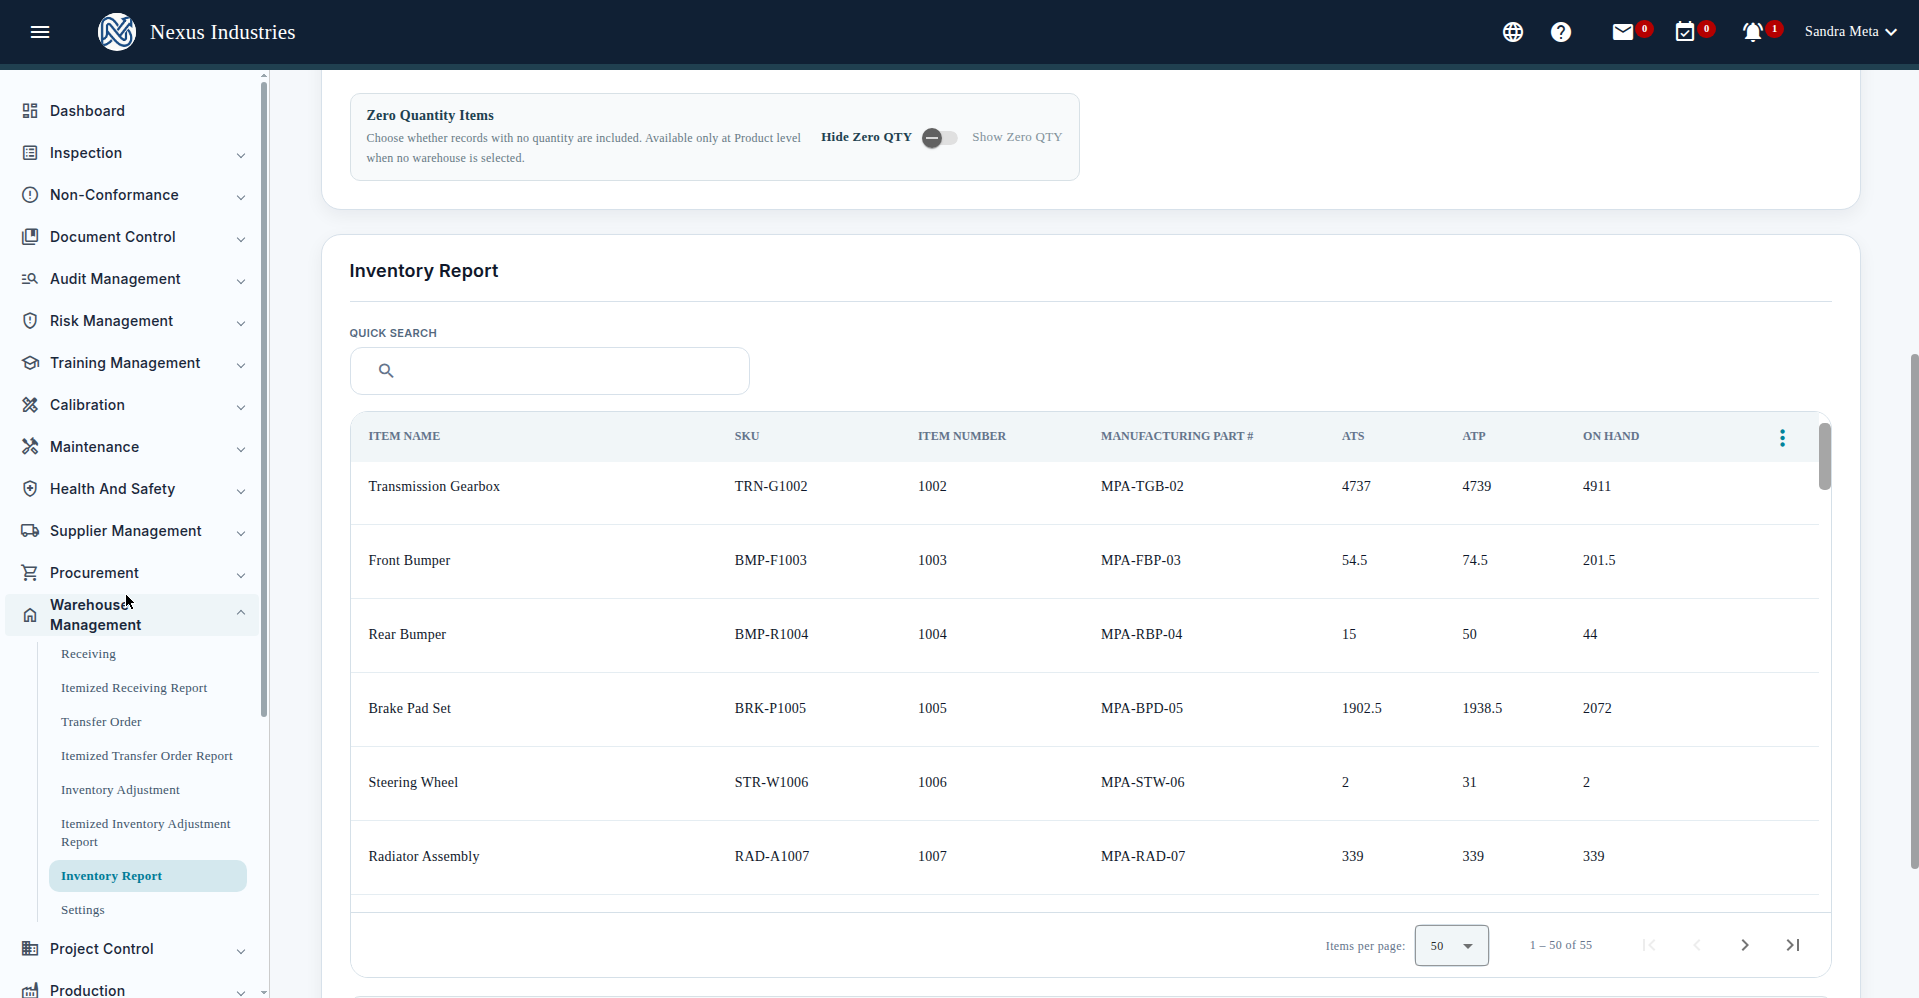
Task: Open the calendar tasks icon
Action: pos(1685,32)
